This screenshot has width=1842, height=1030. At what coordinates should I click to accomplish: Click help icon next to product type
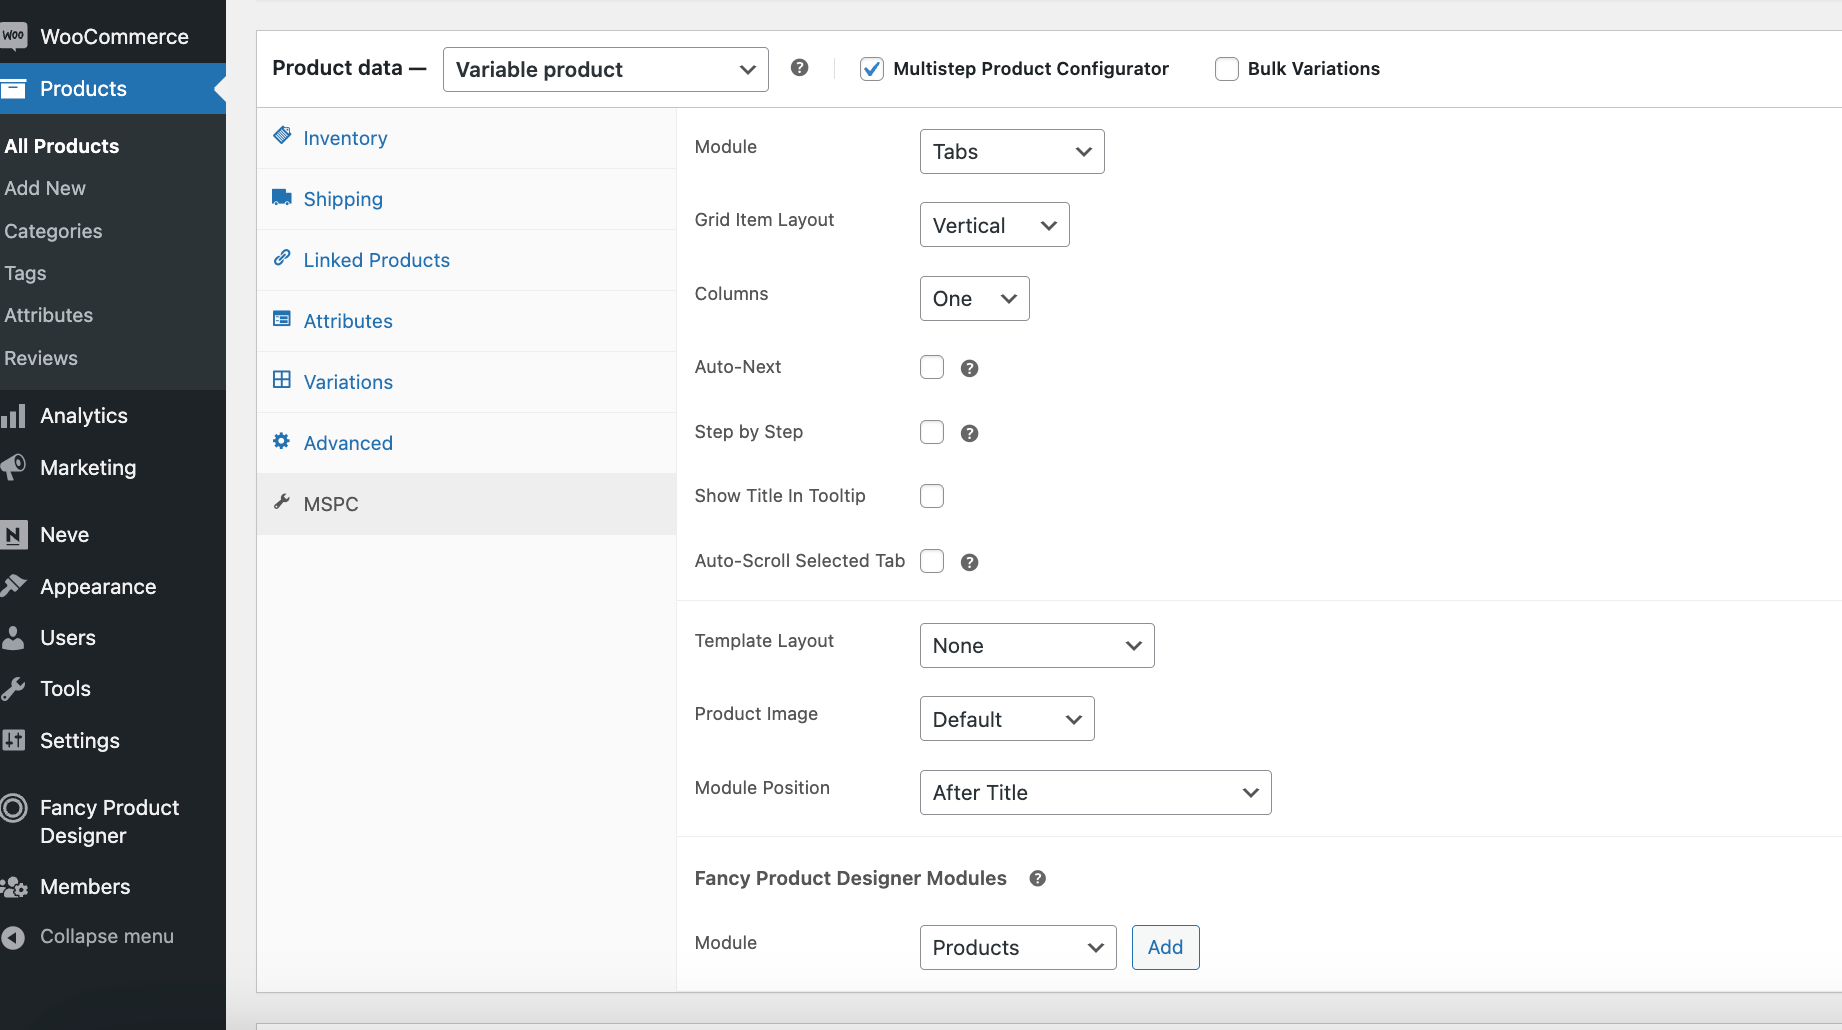pyautogui.click(x=799, y=67)
